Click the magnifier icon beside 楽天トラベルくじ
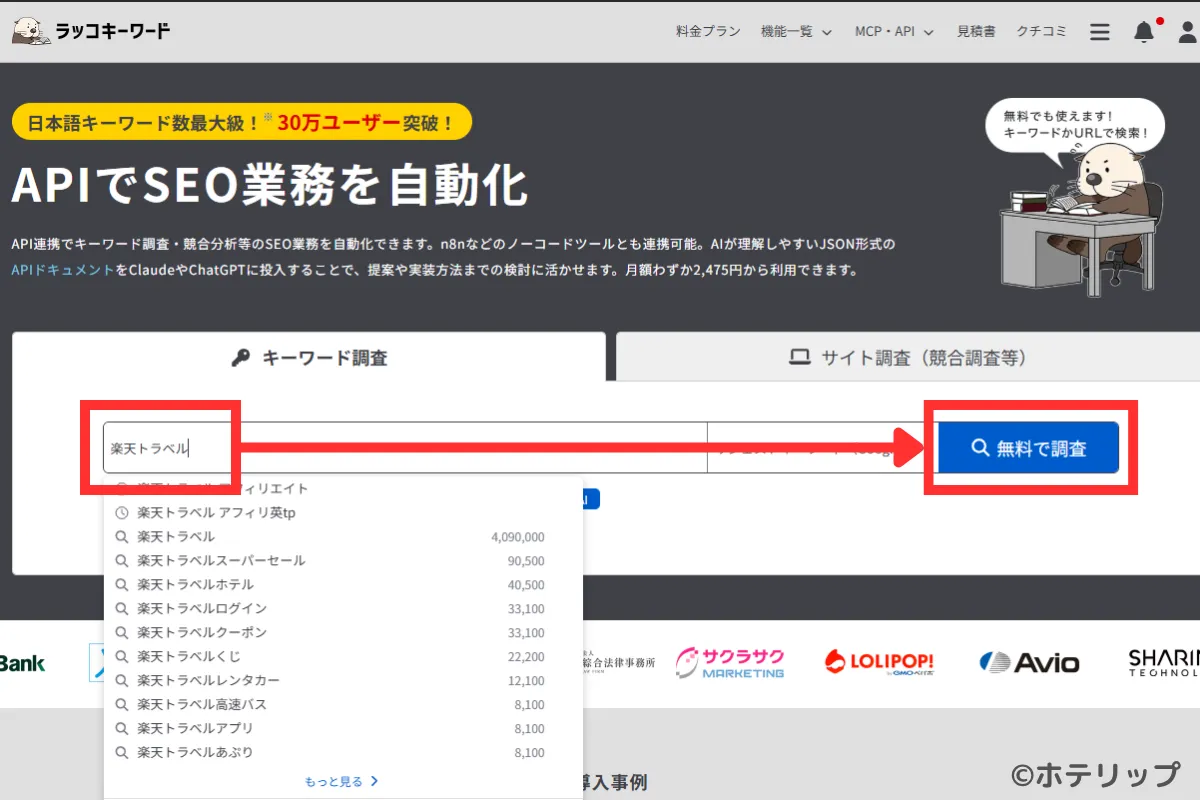 tap(122, 657)
